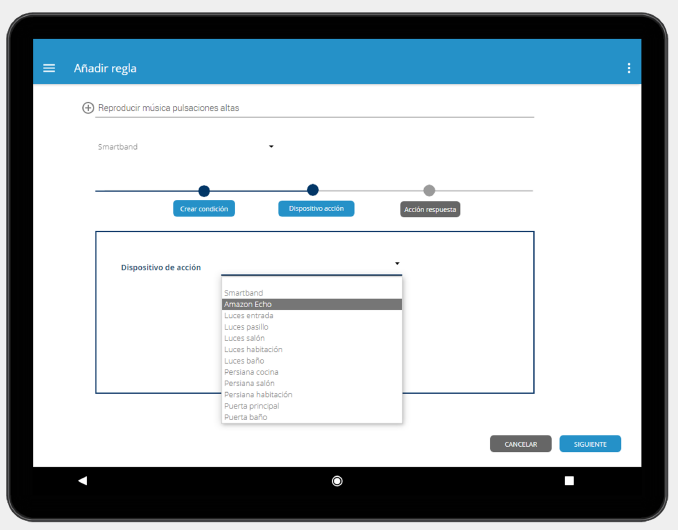Edit the rule name 'Reproducir música pulsaciones altas'

coord(314,108)
